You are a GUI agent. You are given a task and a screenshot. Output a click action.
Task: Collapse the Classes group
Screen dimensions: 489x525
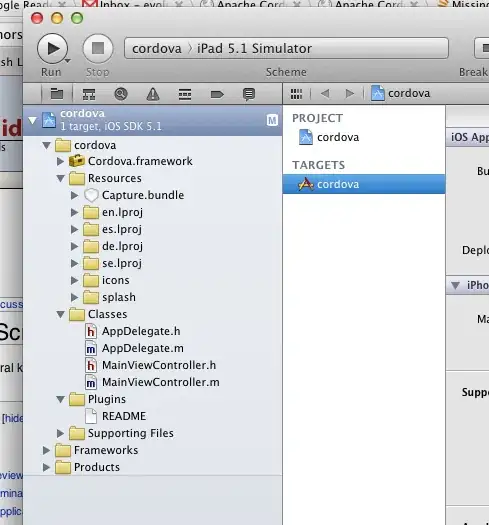coord(61,314)
